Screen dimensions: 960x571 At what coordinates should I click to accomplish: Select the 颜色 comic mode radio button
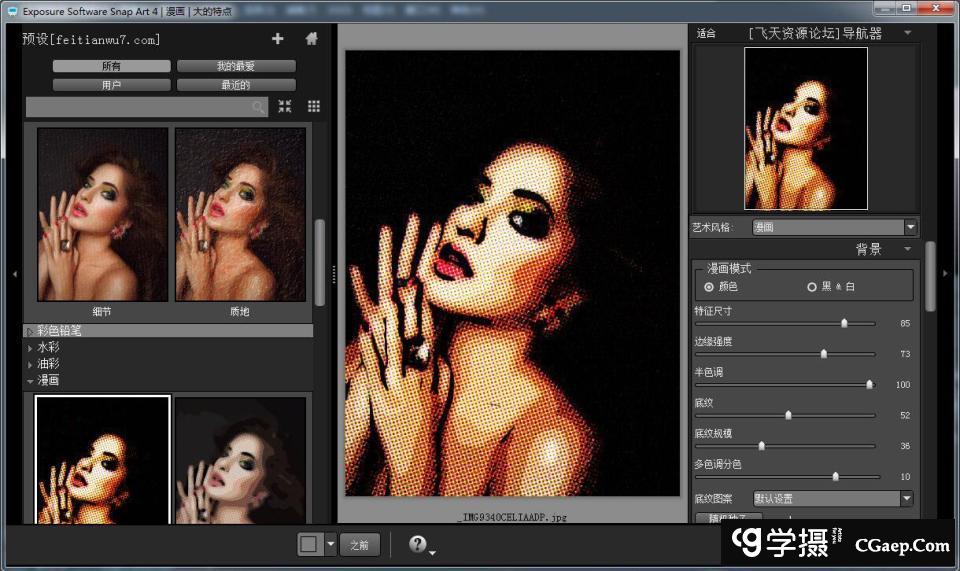(709, 287)
